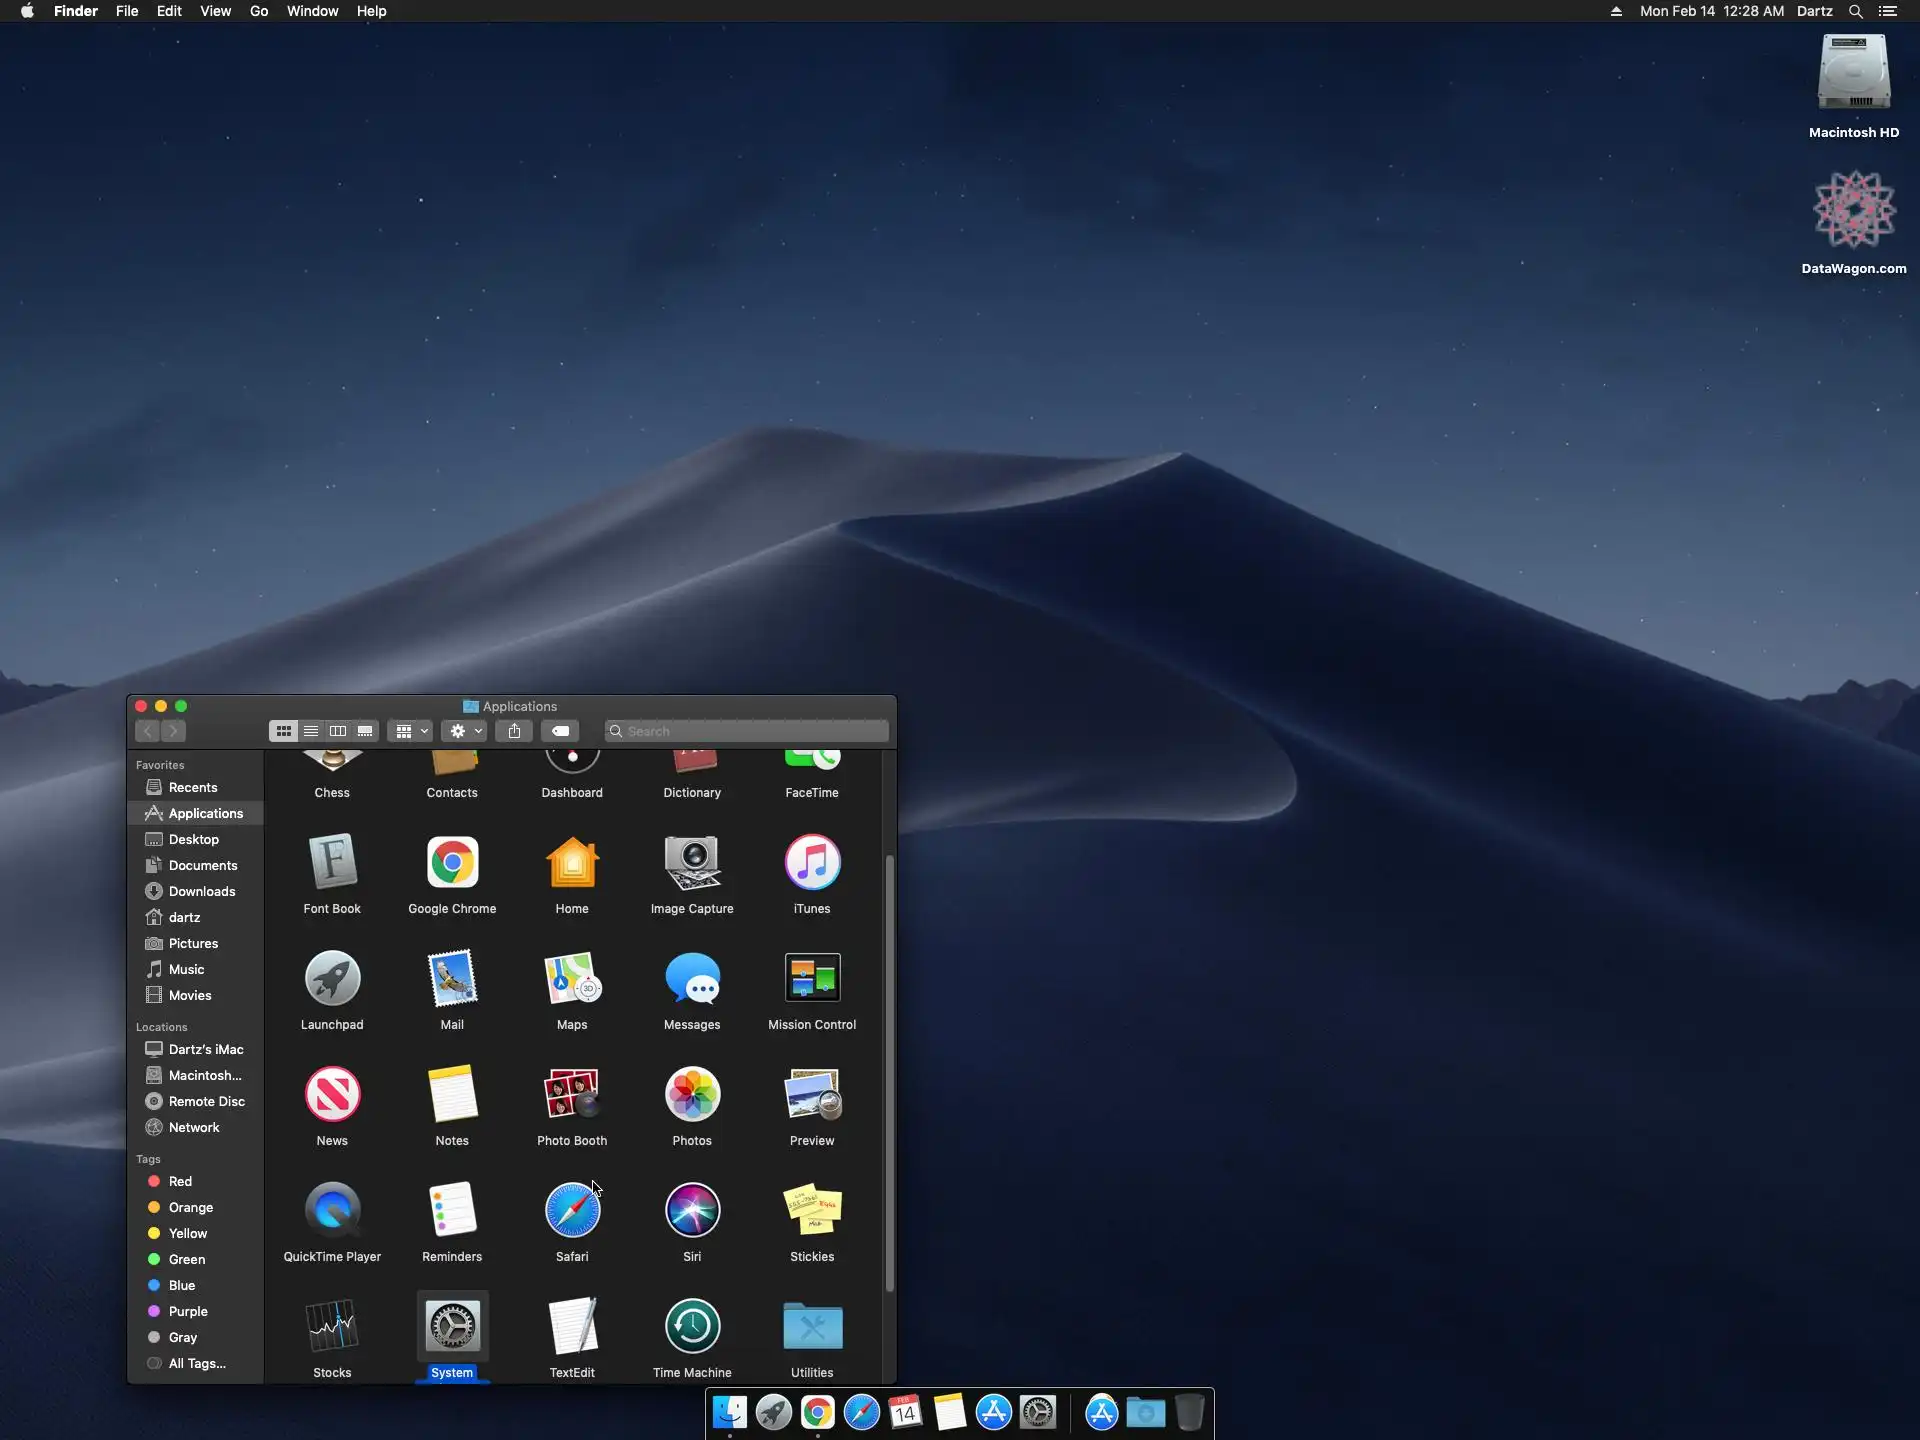1920x1440 pixels.
Task: Switch to list view mode
Action: click(x=311, y=731)
